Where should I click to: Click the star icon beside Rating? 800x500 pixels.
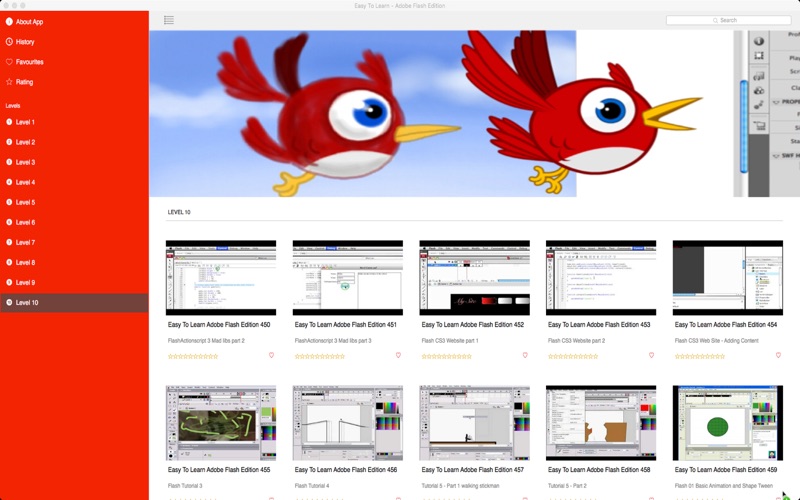(x=9, y=82)
